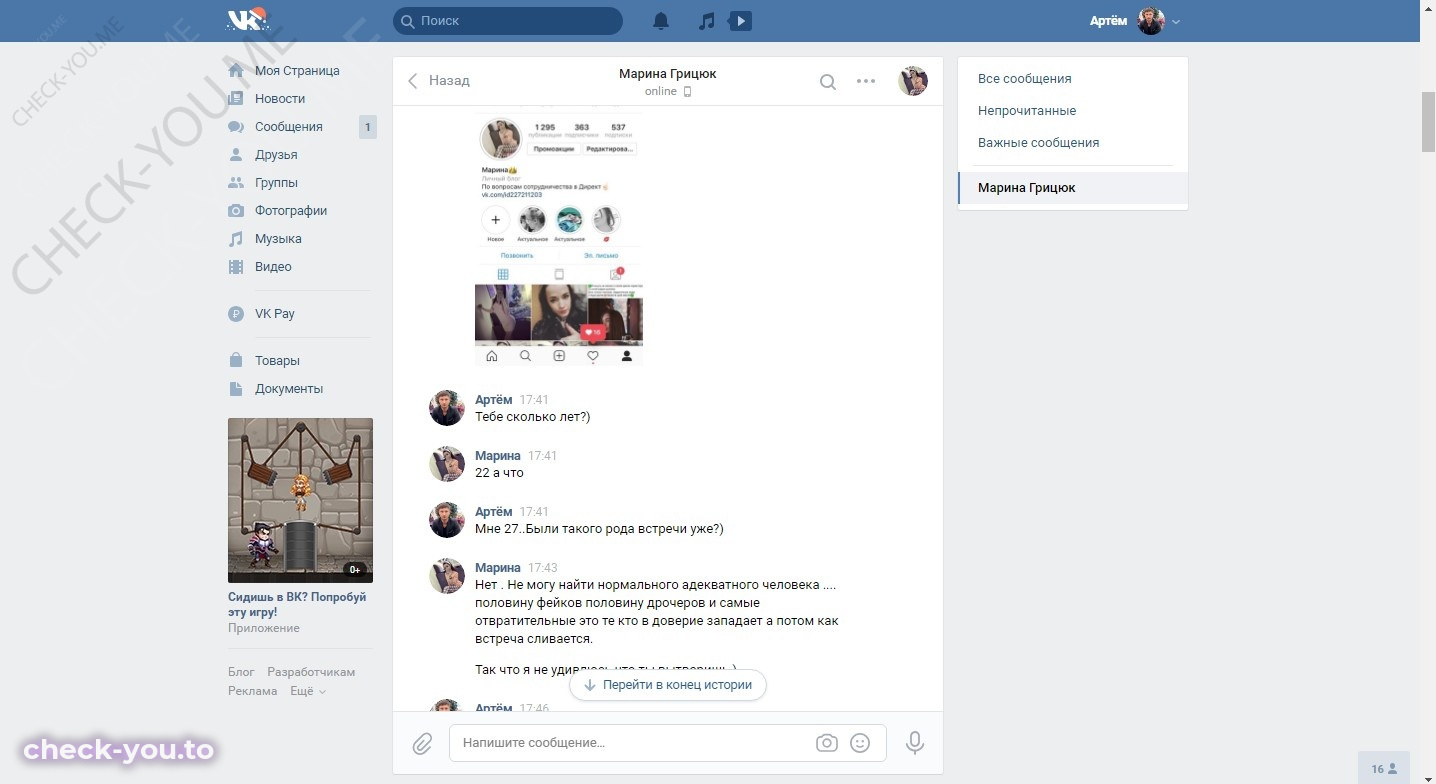Open the music note icon in header
This screenshot has height=784, width=1436.
click(x=707, y=20)
